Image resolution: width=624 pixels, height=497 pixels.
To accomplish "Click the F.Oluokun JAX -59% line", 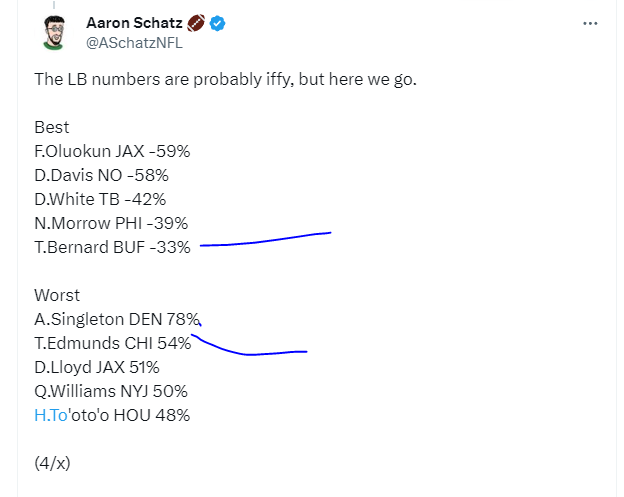I will (x=112, y=152).
